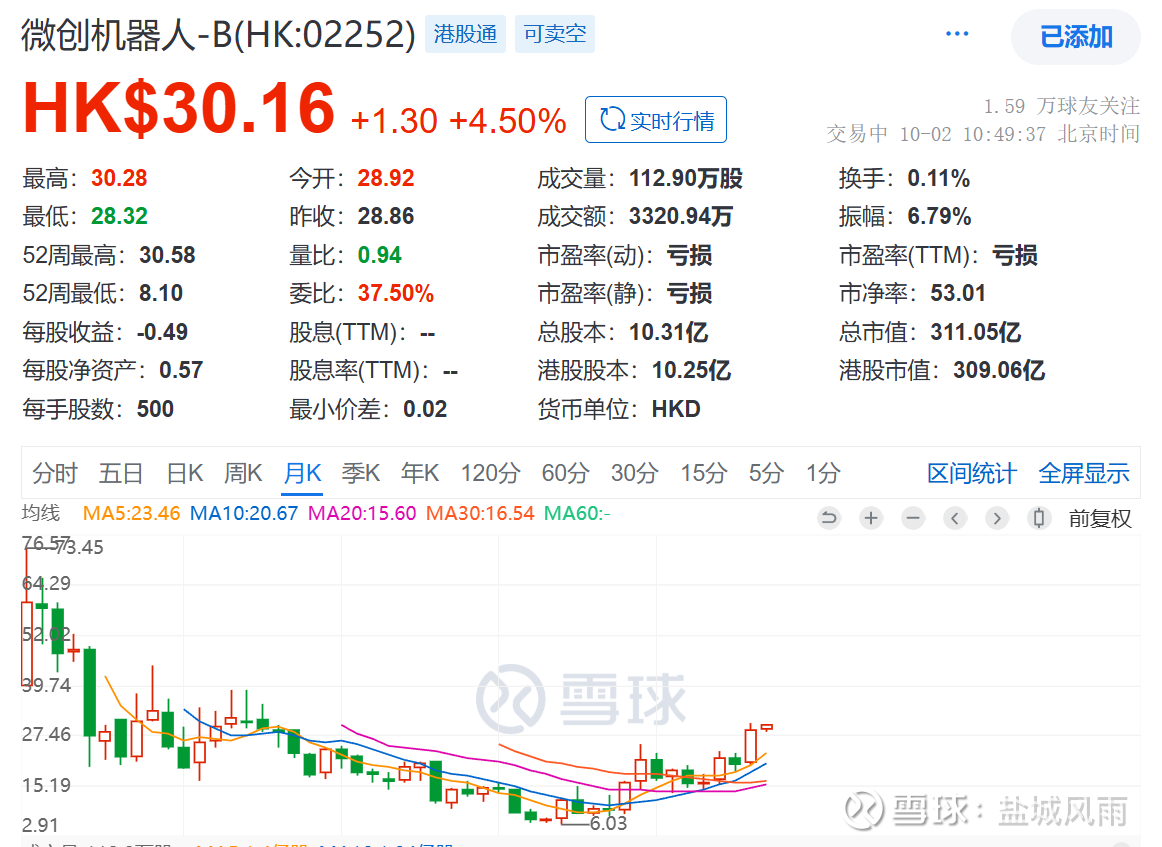1162x847 pixels.
Task: Refresh with the 实时行情 button
Action: point(656,119)
